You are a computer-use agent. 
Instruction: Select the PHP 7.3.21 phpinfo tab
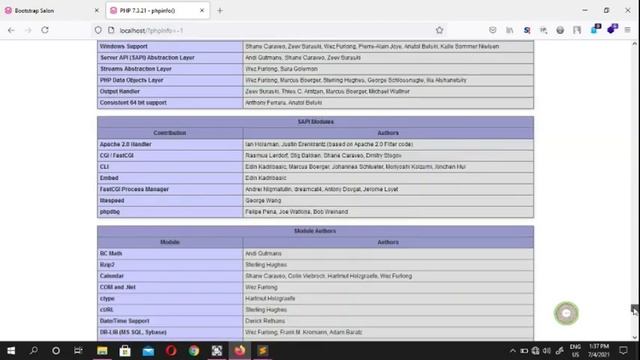pyautogui.click(x=158, y=11)
